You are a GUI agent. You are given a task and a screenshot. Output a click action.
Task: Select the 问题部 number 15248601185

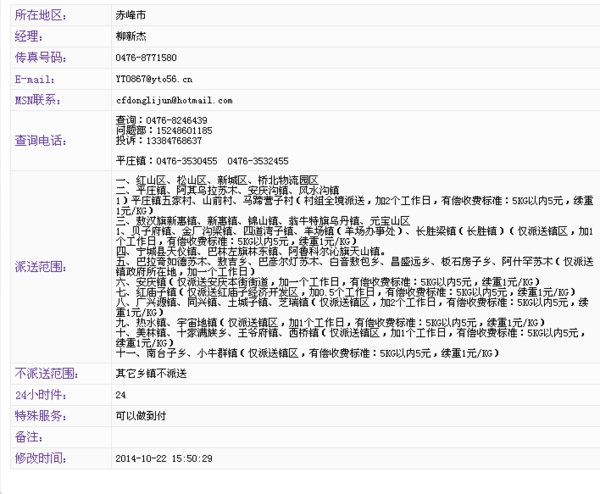(x=164, y=130)
